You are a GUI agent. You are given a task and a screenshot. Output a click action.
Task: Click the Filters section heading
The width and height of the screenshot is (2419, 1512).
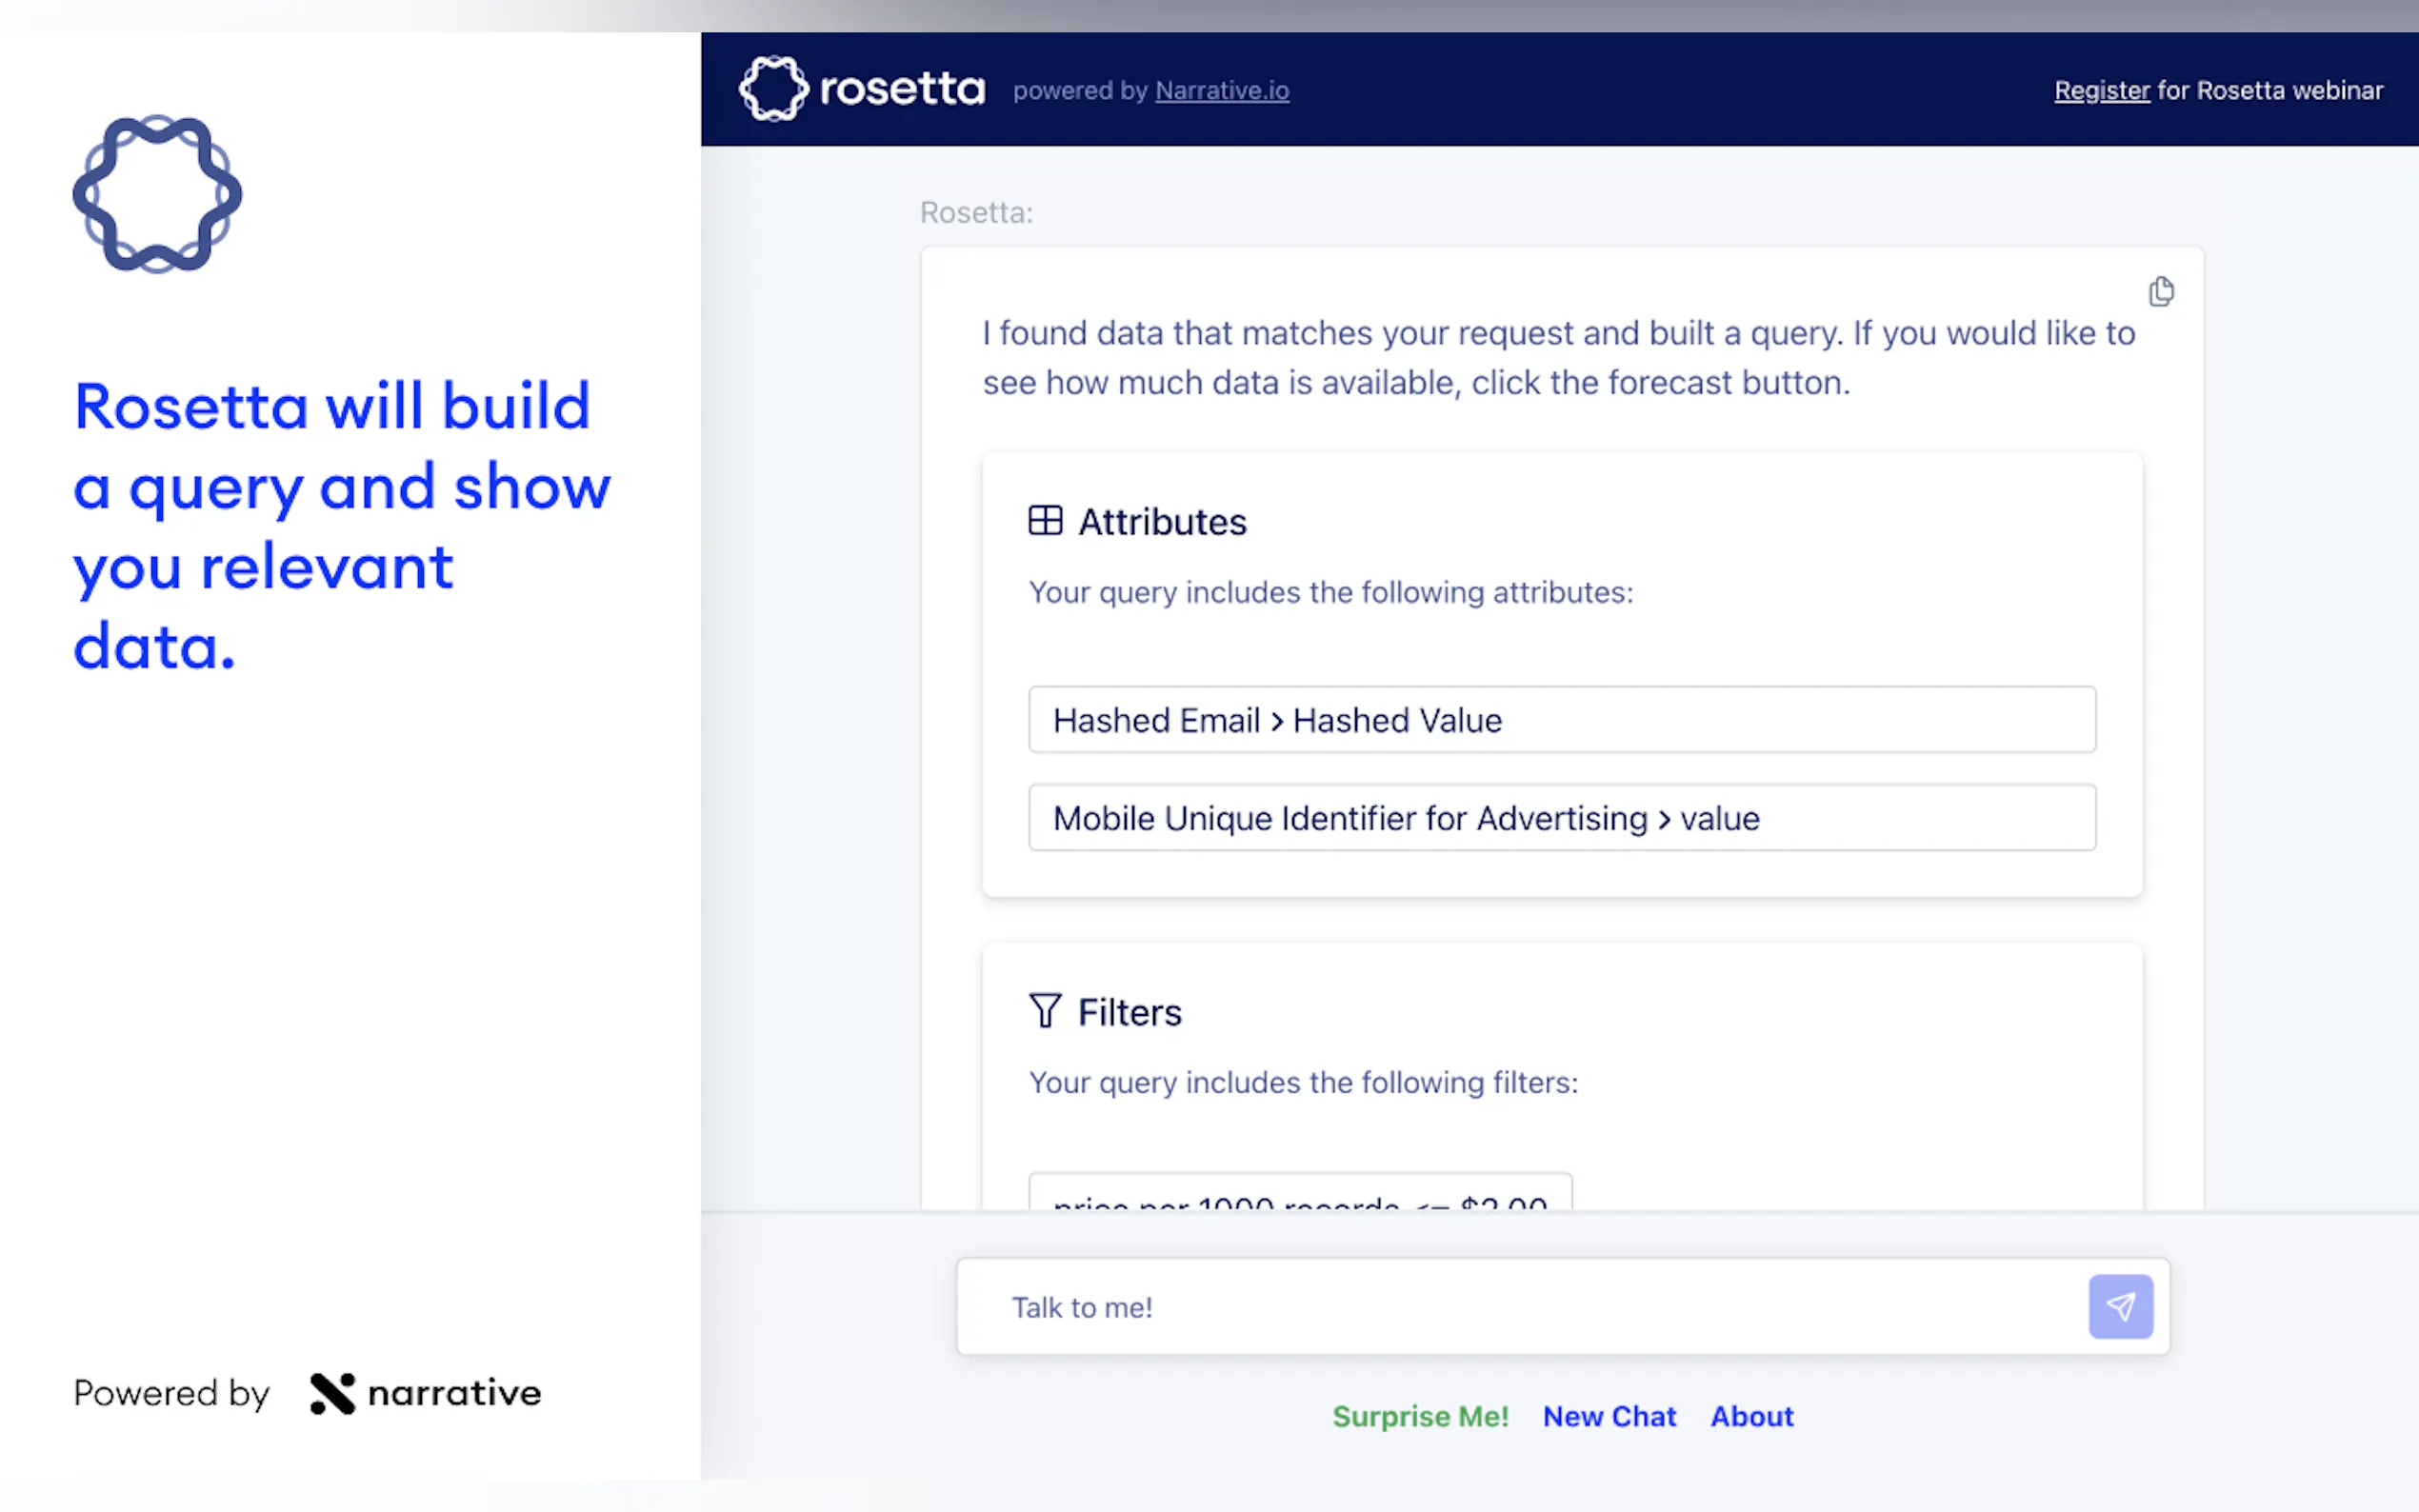(1129, 1012)
